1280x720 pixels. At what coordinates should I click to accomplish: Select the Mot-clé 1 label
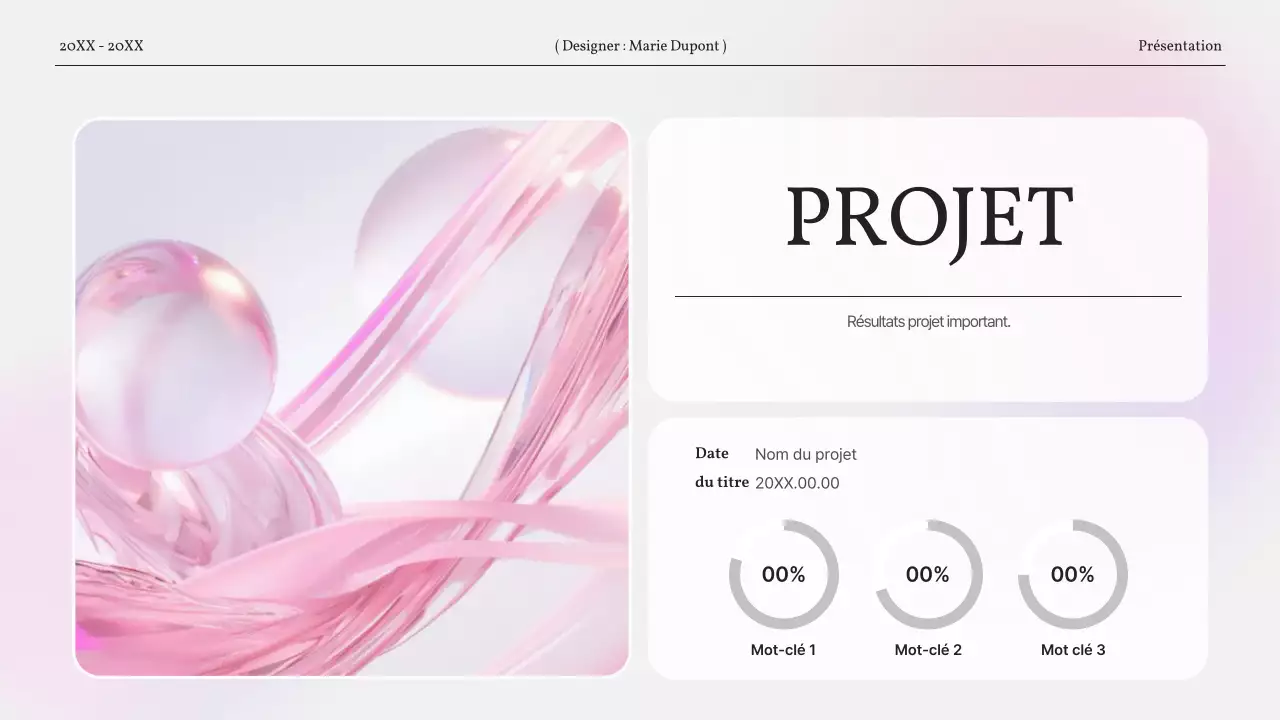pyautogui.click(x=784, y=649)
